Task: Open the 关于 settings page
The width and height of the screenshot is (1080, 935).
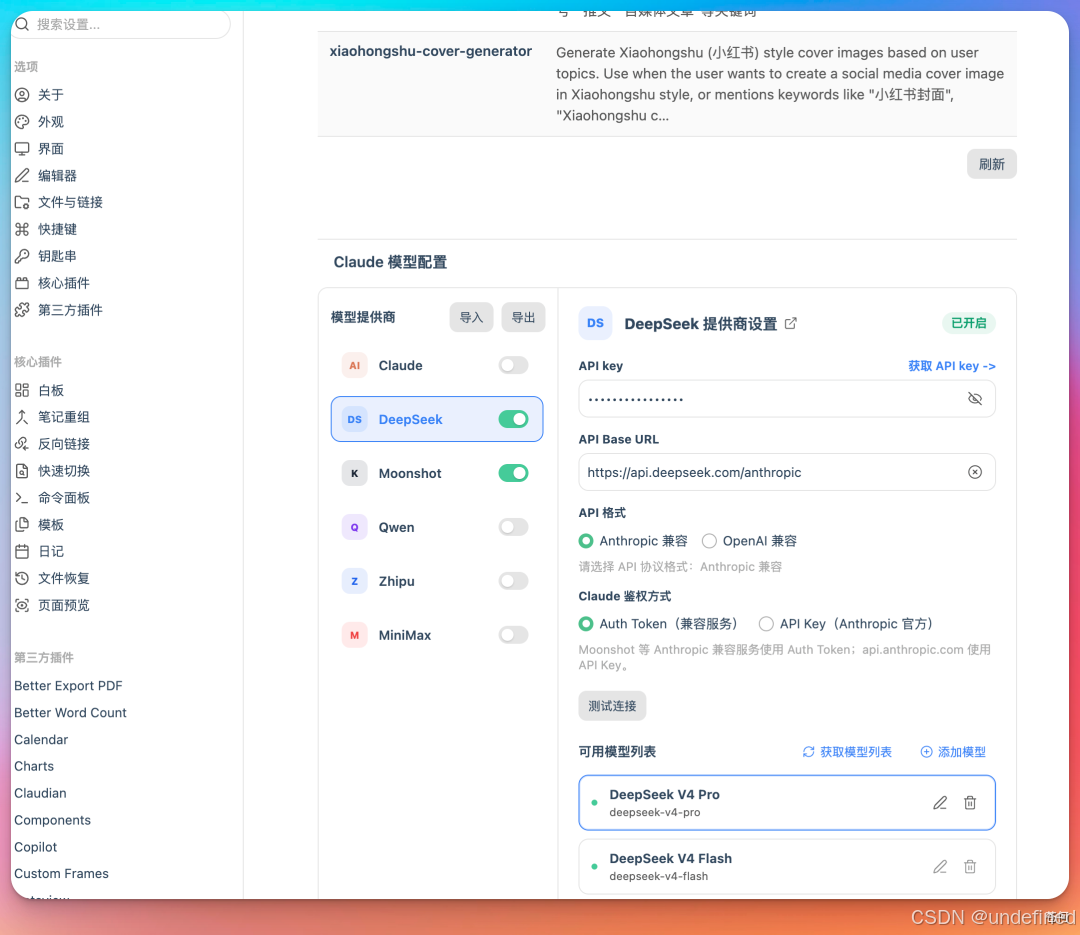Action: [x=50, y=94]
